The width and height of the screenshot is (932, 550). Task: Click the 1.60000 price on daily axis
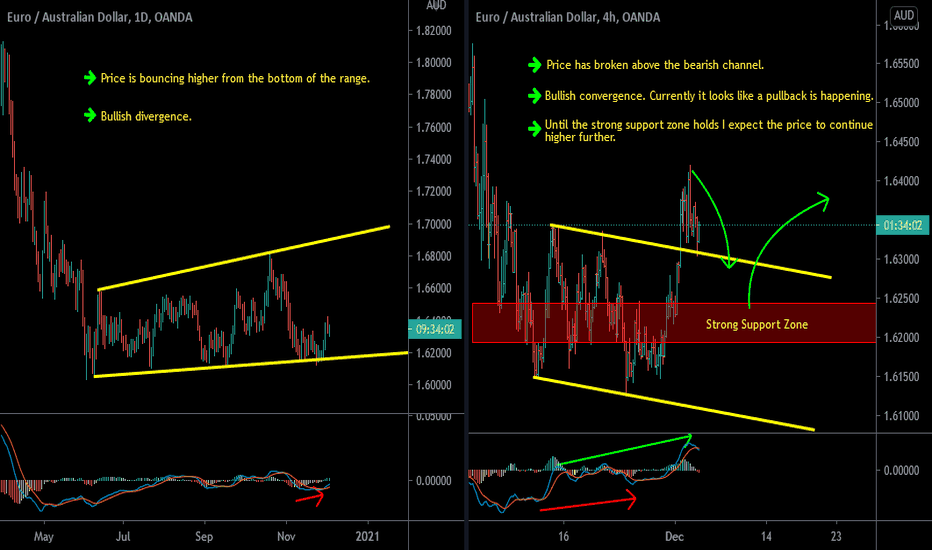click(433, 385)
